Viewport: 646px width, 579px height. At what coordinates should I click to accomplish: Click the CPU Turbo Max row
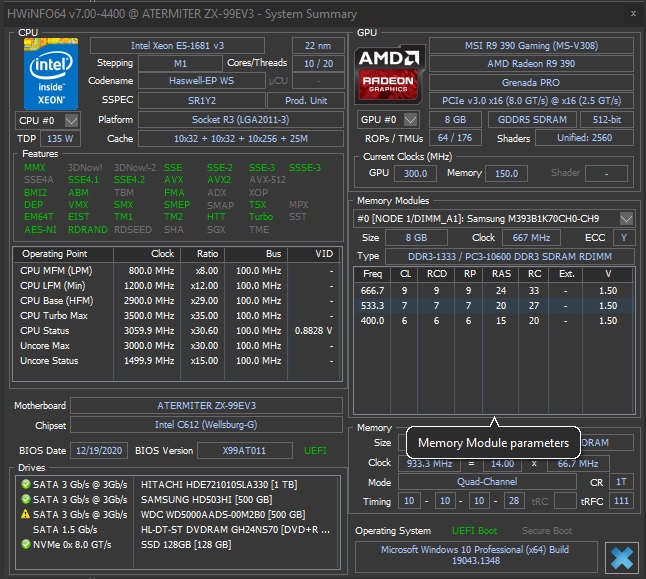[x=177, y=316]
